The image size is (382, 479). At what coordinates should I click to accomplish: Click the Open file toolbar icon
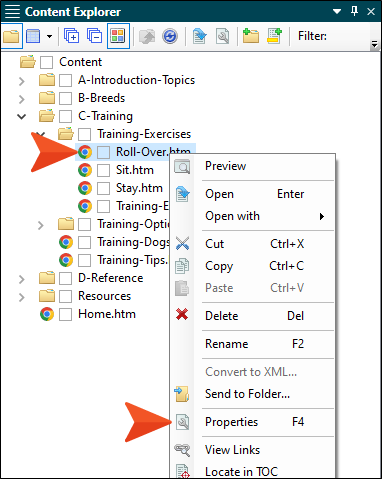pyautogui.click(x=199, y=36)
